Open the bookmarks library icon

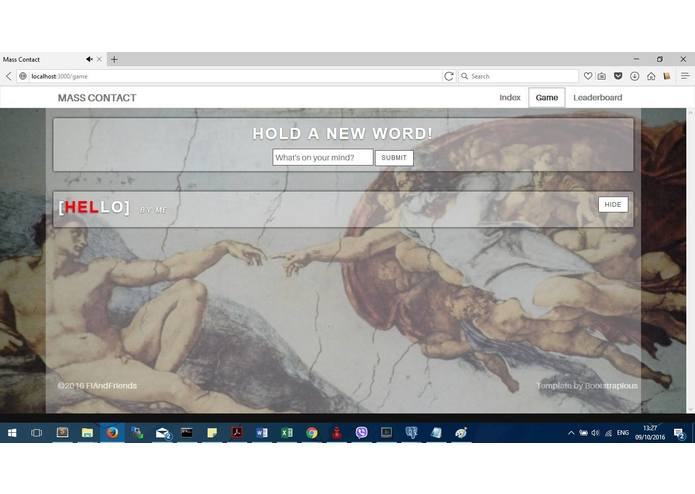pyautogui.click(x=667, y=76)
